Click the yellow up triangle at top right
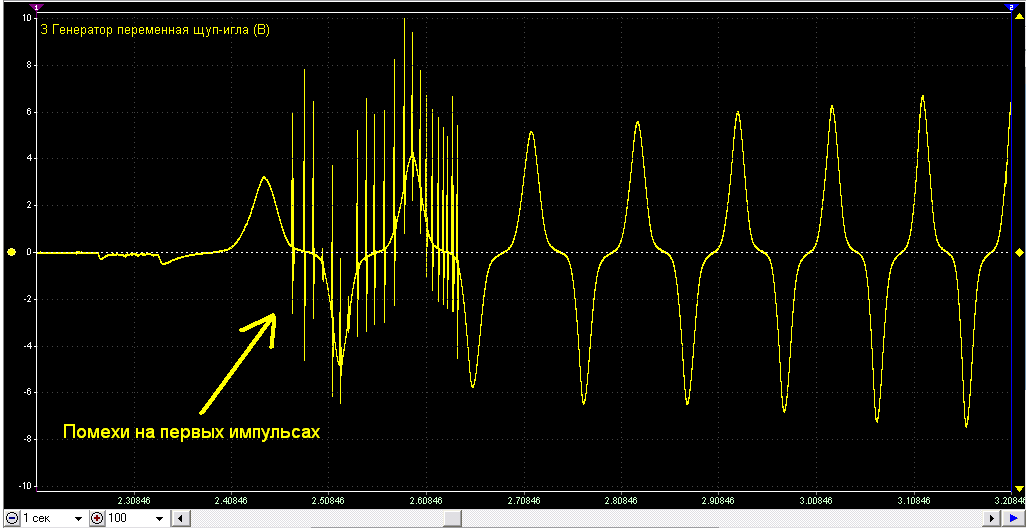 click(x=1019, y=16)
